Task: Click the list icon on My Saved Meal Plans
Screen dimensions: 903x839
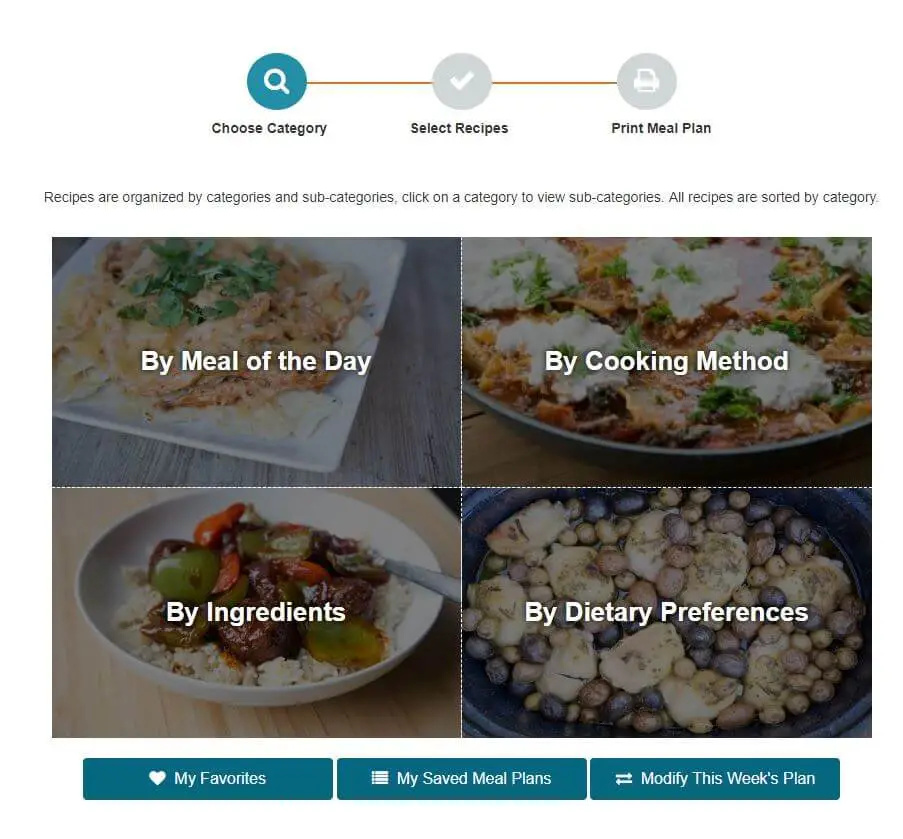Action: [x=380, y=778]
